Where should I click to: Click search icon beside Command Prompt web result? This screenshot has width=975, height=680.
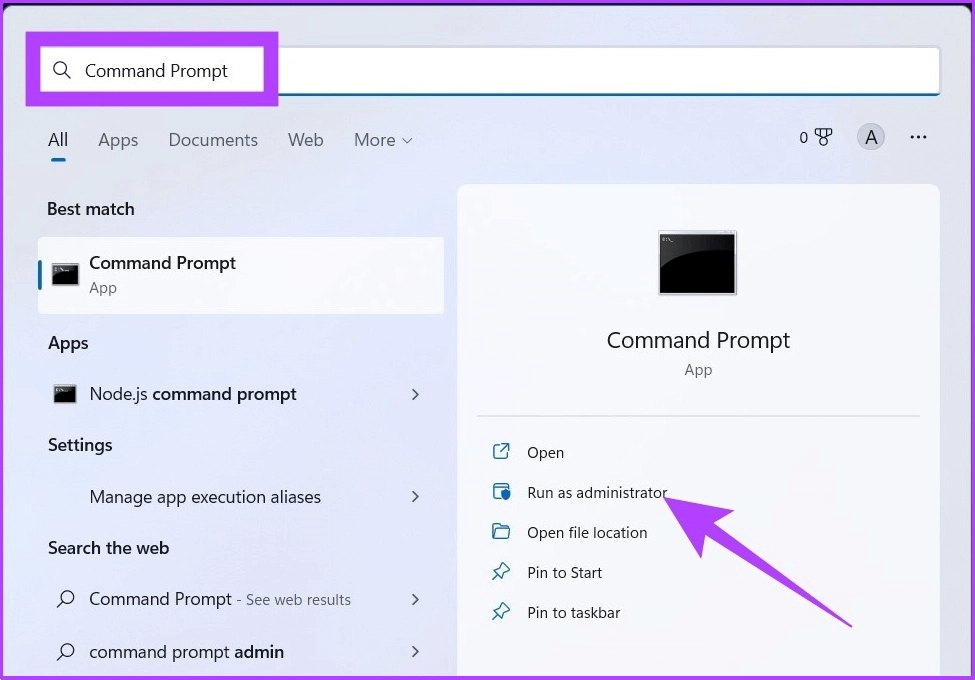click(x=65, y=599)
